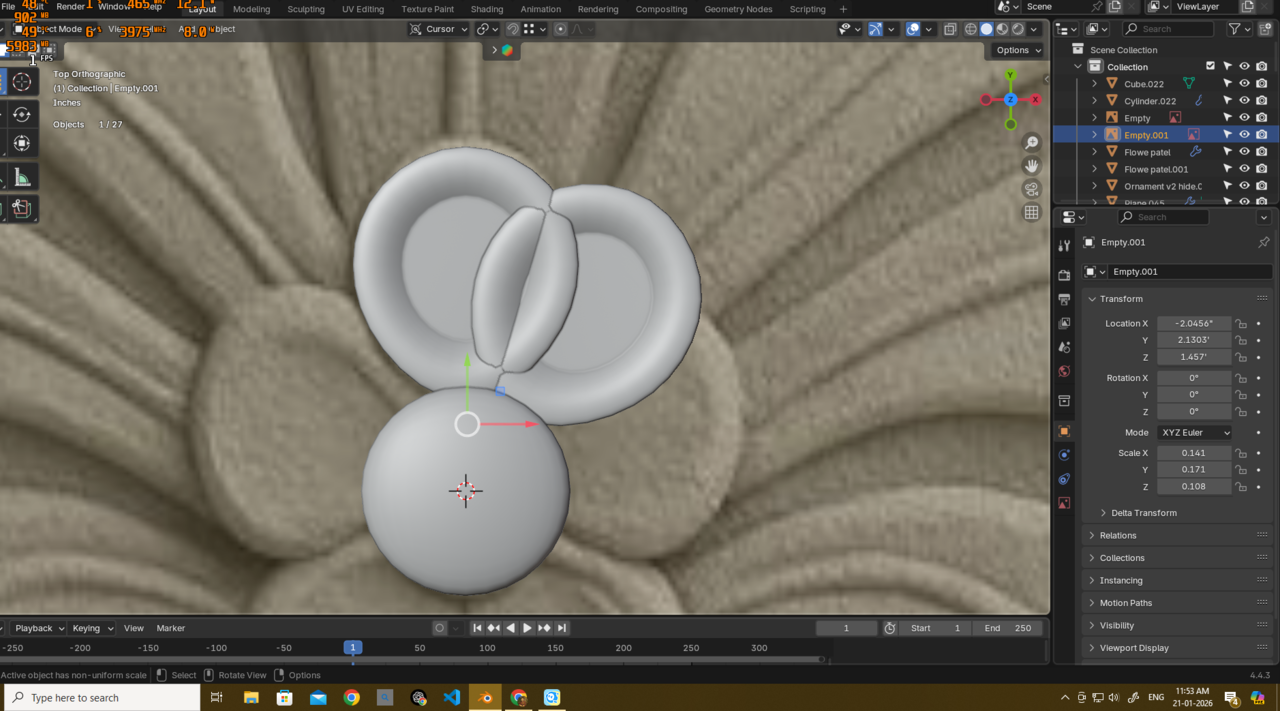Open the Render properties tab icon
The image size is (1280, 711).
[1064, 275]
